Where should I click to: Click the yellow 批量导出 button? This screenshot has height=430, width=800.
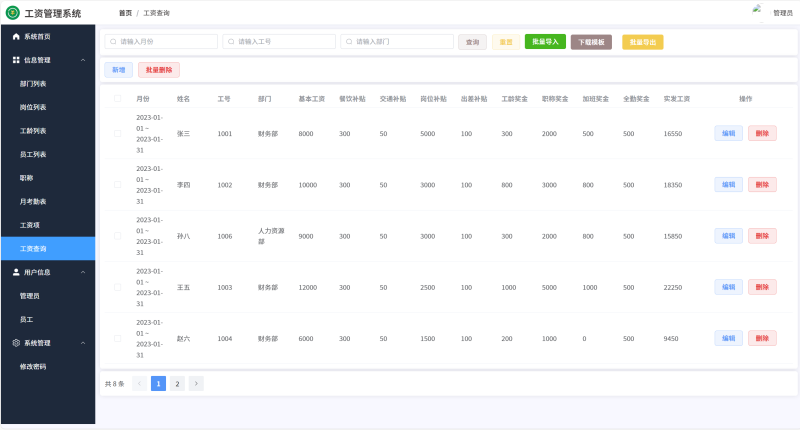pos(643,42)
